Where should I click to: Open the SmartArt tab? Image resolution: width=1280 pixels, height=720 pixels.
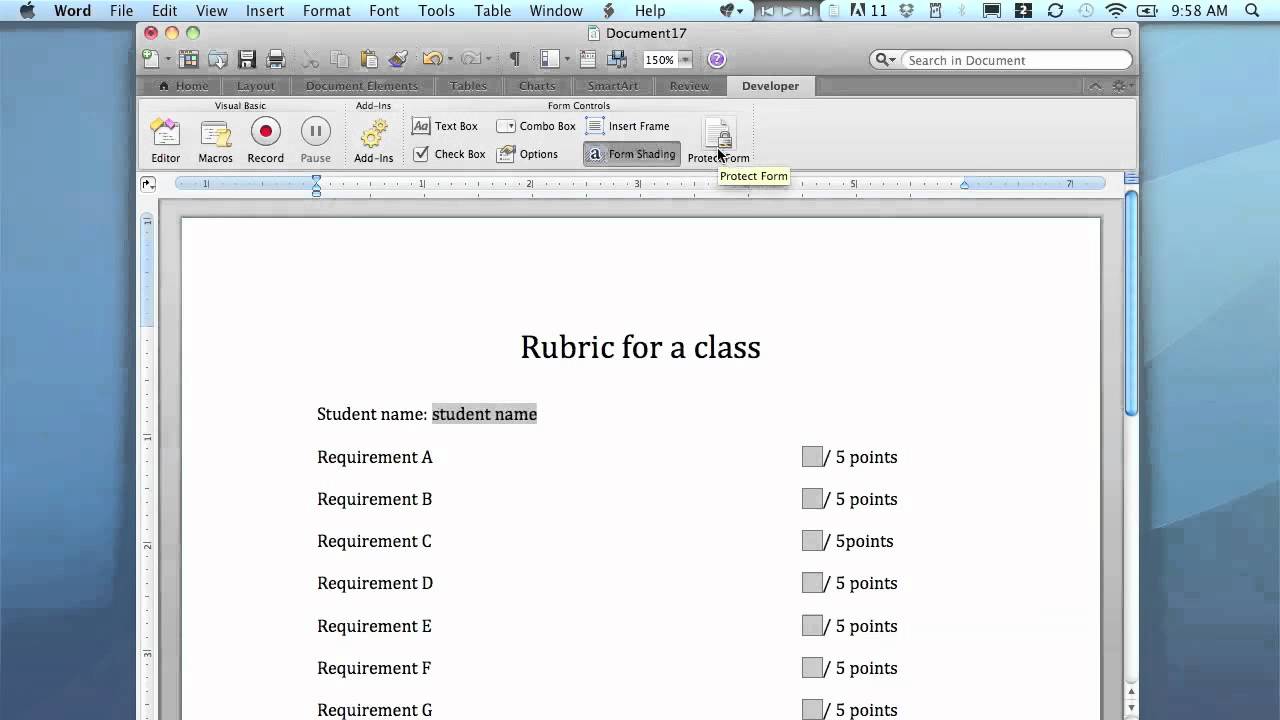pyautogui.click(x=613, y=86)
